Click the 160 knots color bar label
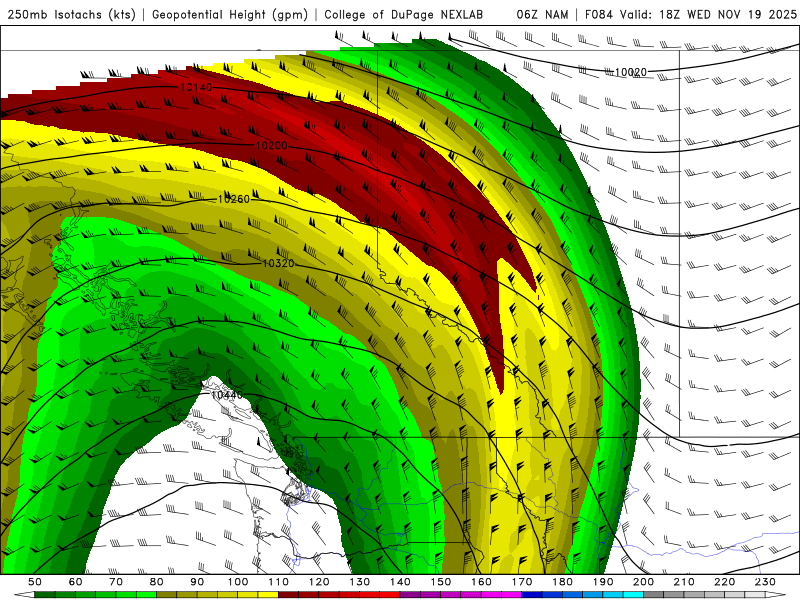Screen dimensions: 800x600 click(x=481, y=582)
